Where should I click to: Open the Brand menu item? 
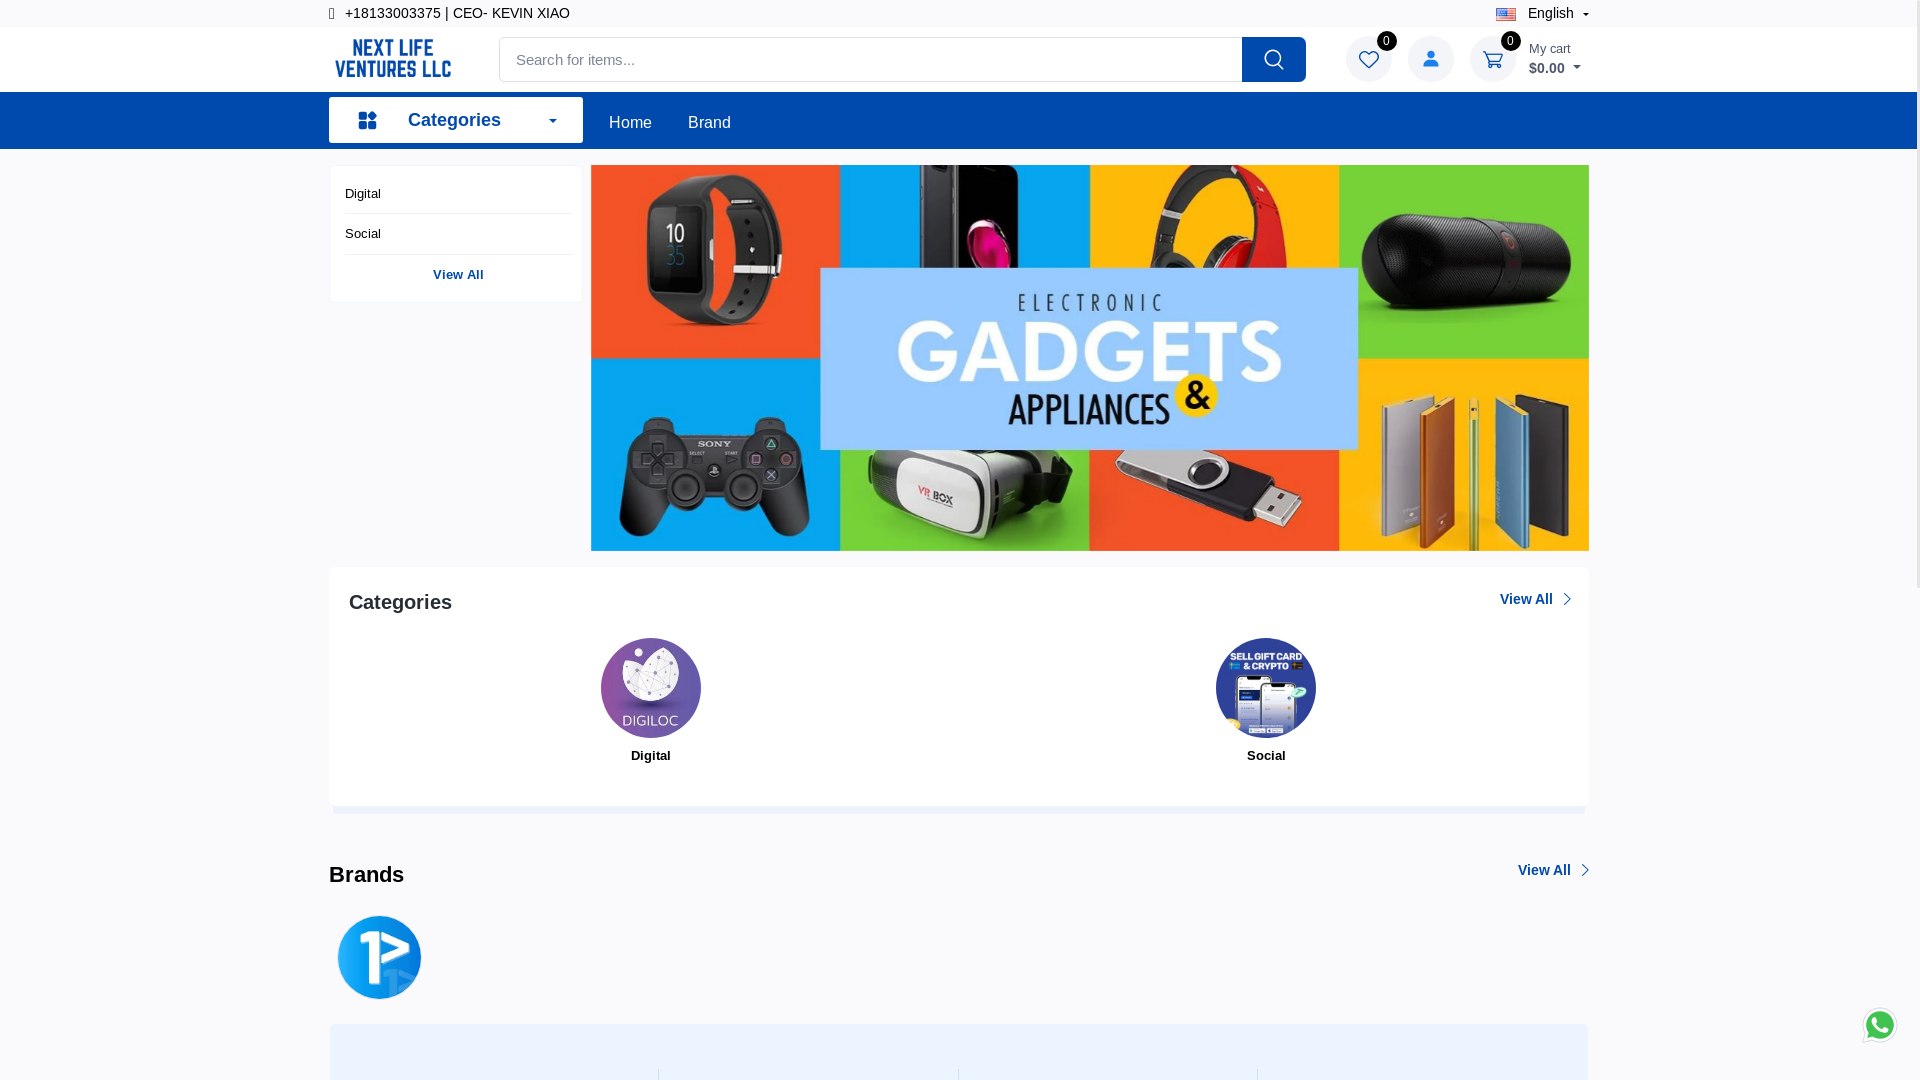pyautogui.click(x=709, y=122)
